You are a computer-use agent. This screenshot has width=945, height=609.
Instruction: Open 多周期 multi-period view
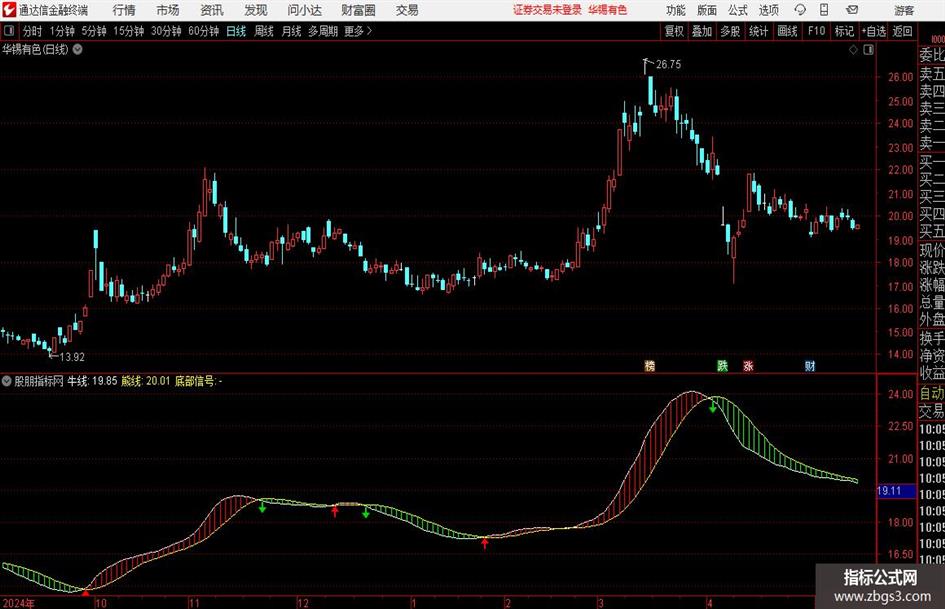click(x=323, y=31)
